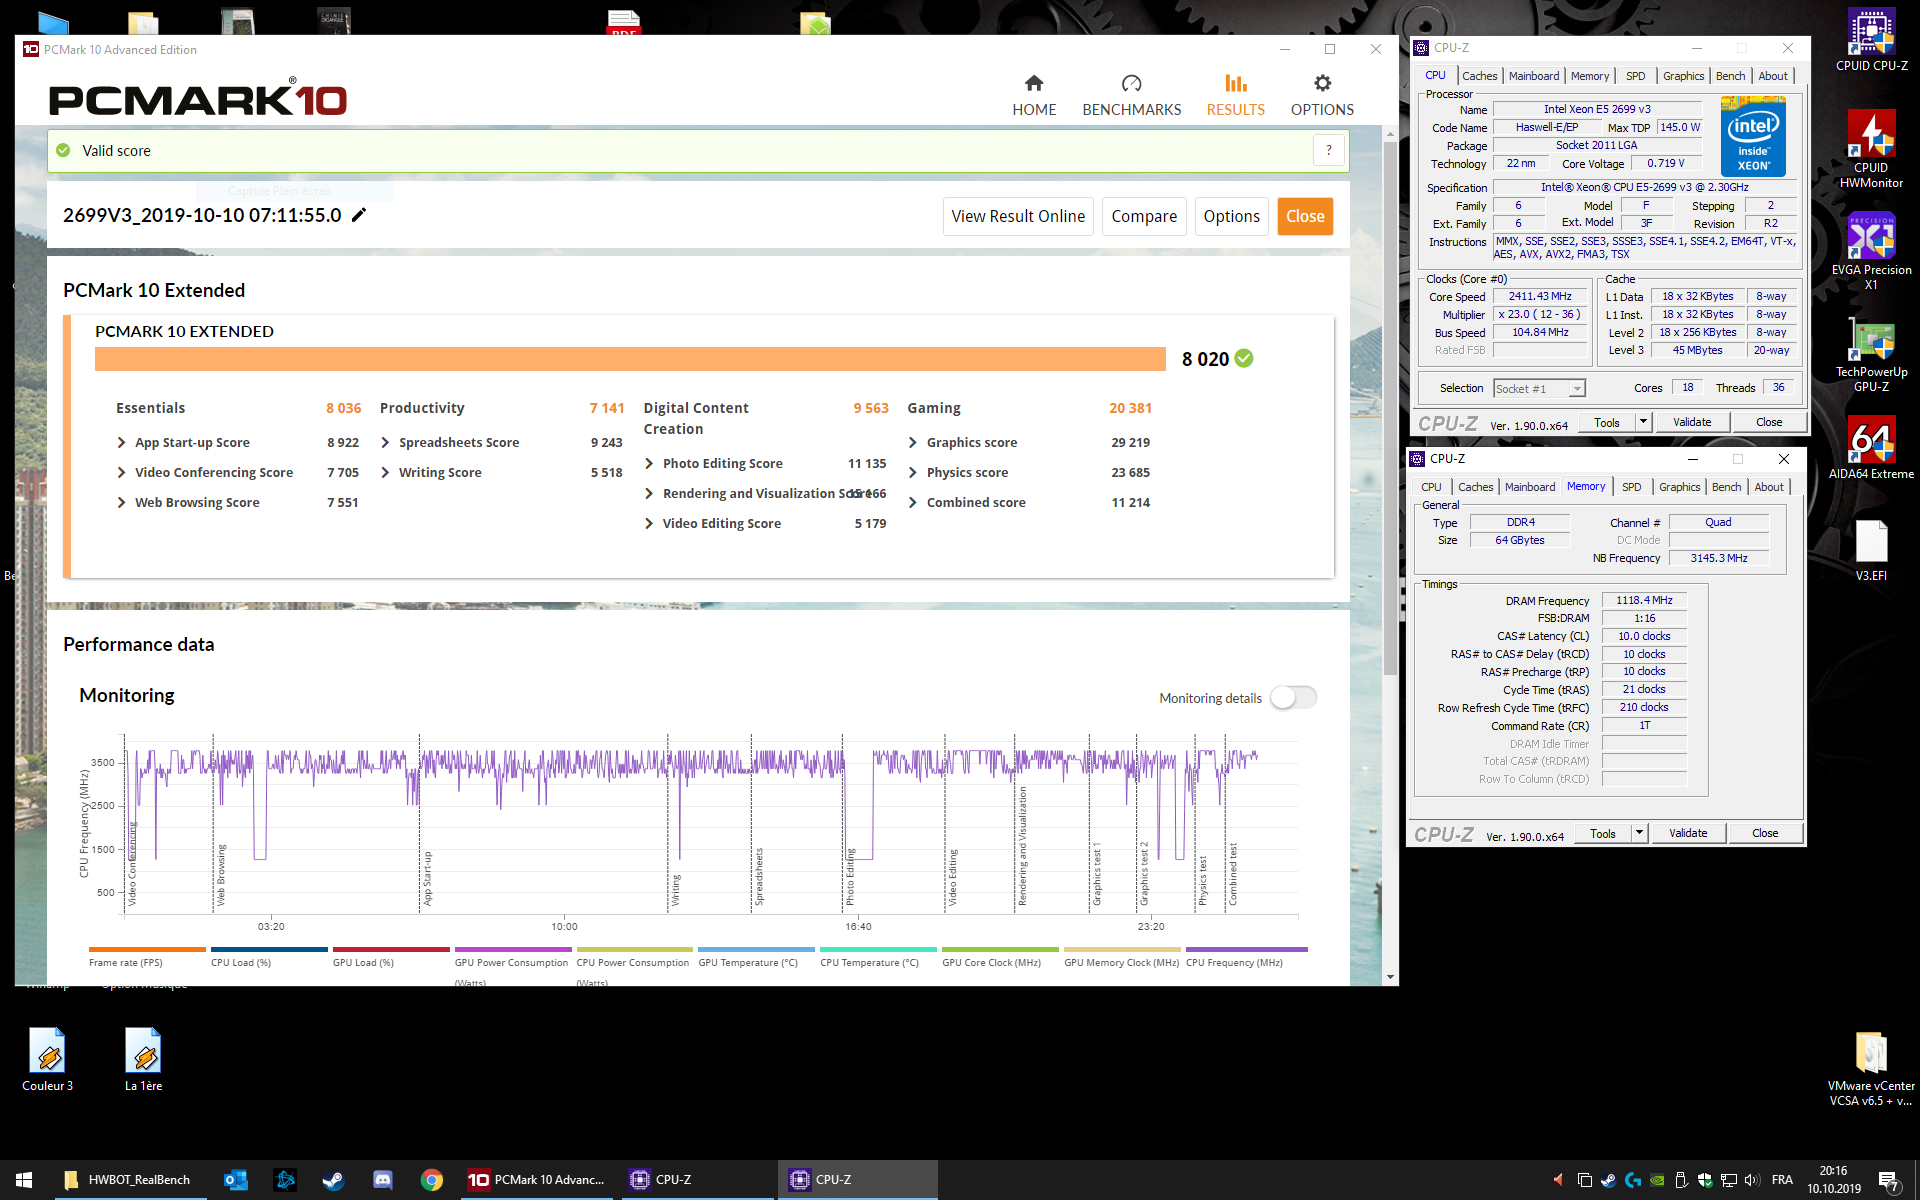Expand Writing Score
This screenshot has width=1920, height=1200.
pyautogui.click(x=385, y=472)
